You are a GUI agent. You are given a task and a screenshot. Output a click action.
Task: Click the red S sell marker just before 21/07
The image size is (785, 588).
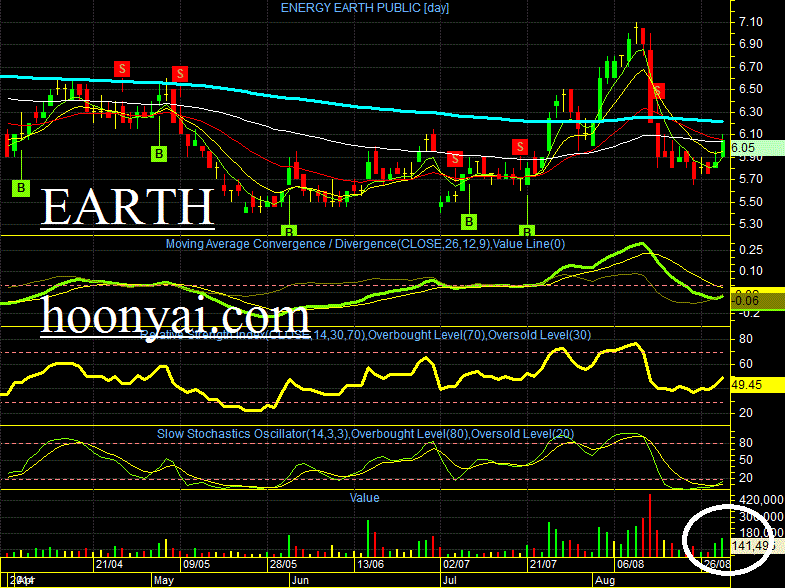pos(520,147)
